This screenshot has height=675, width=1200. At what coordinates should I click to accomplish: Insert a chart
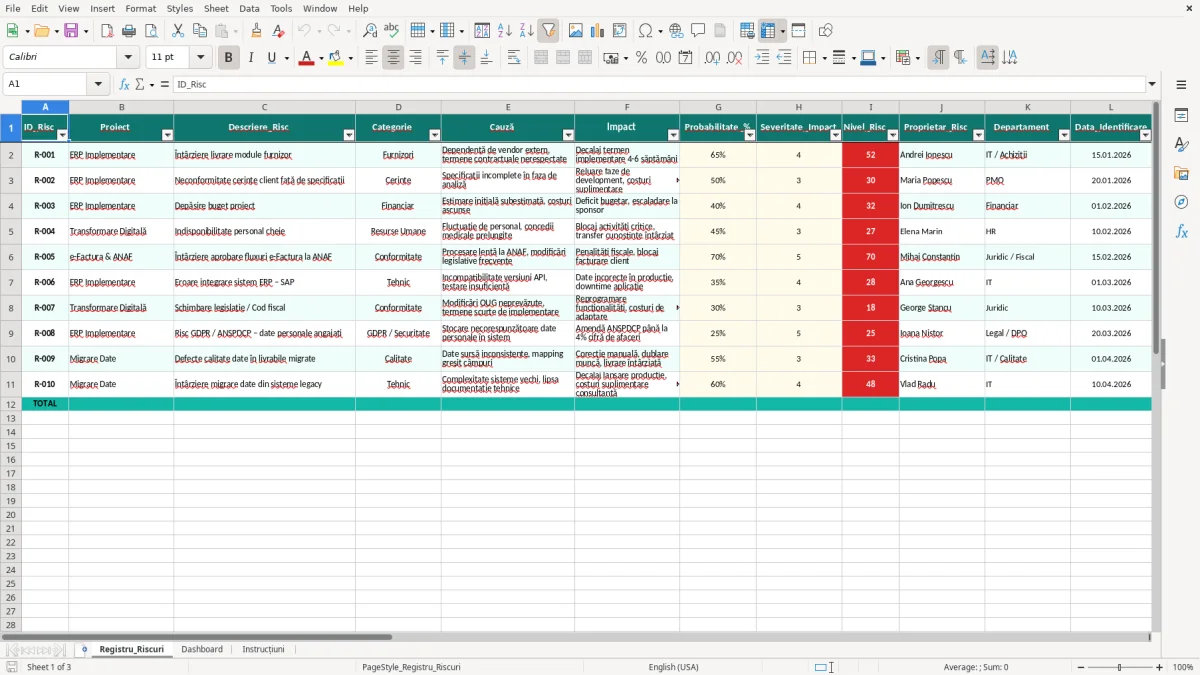click(598, 31)
